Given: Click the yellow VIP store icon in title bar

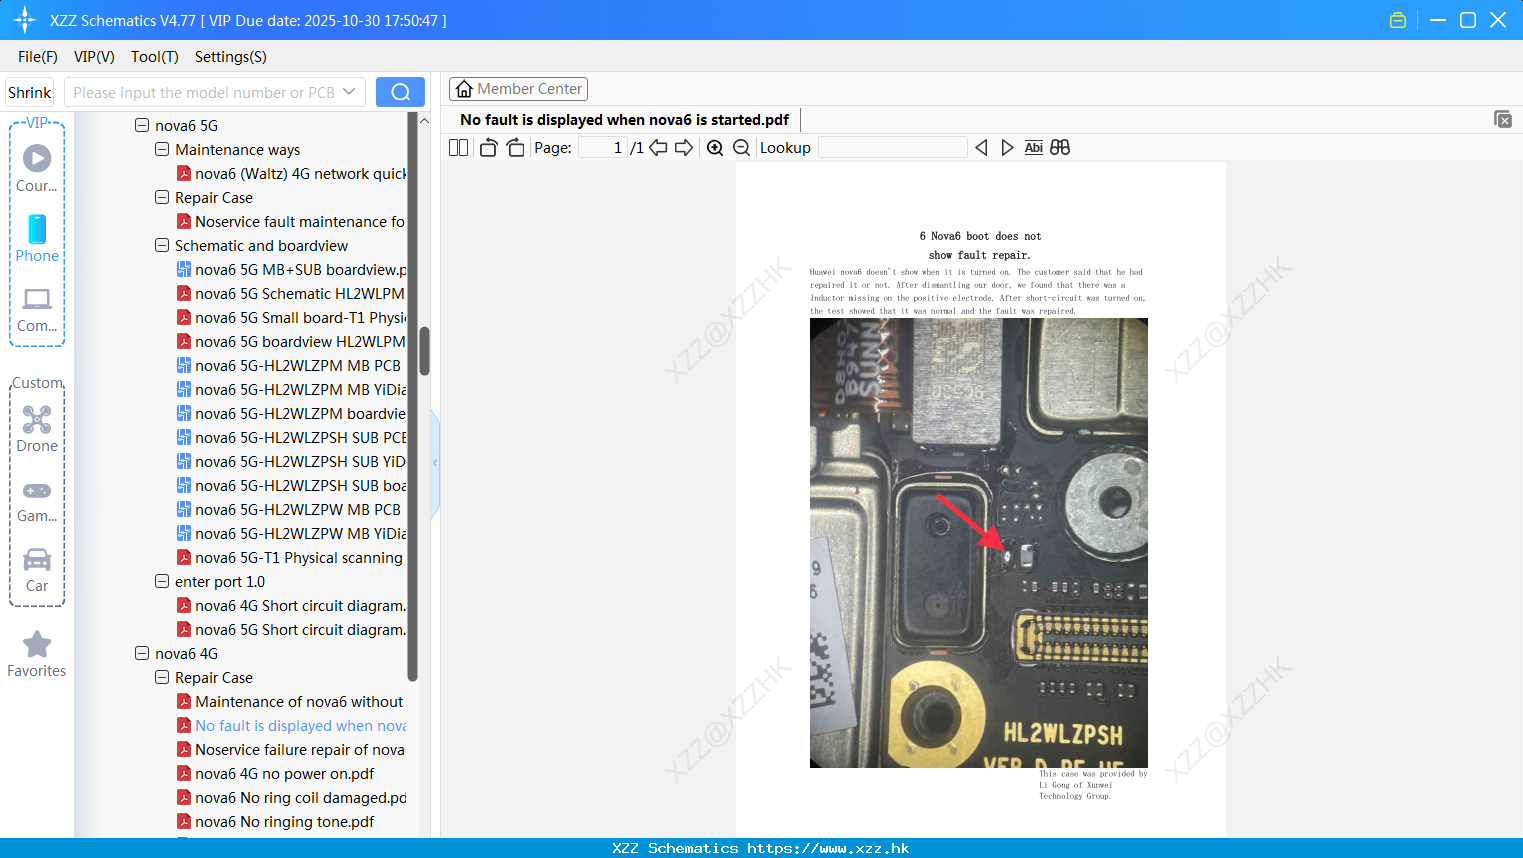Looking at the screenshot, I should pyautogui.click(x=1398, y=20).
